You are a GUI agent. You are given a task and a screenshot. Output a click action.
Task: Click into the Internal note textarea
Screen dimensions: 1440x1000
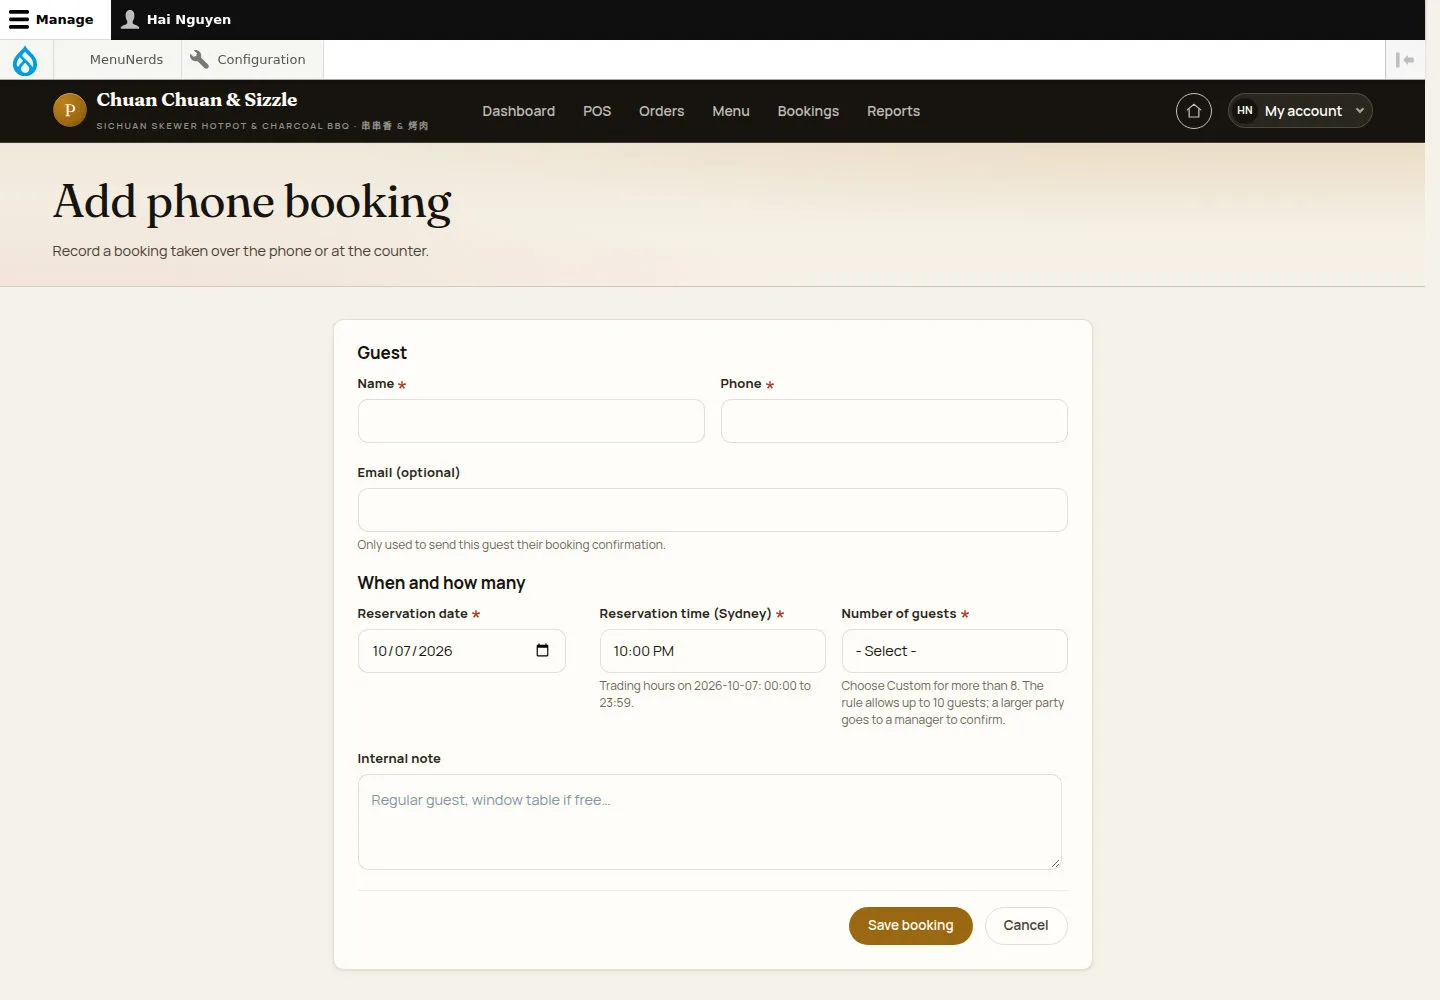coord(709,822)
